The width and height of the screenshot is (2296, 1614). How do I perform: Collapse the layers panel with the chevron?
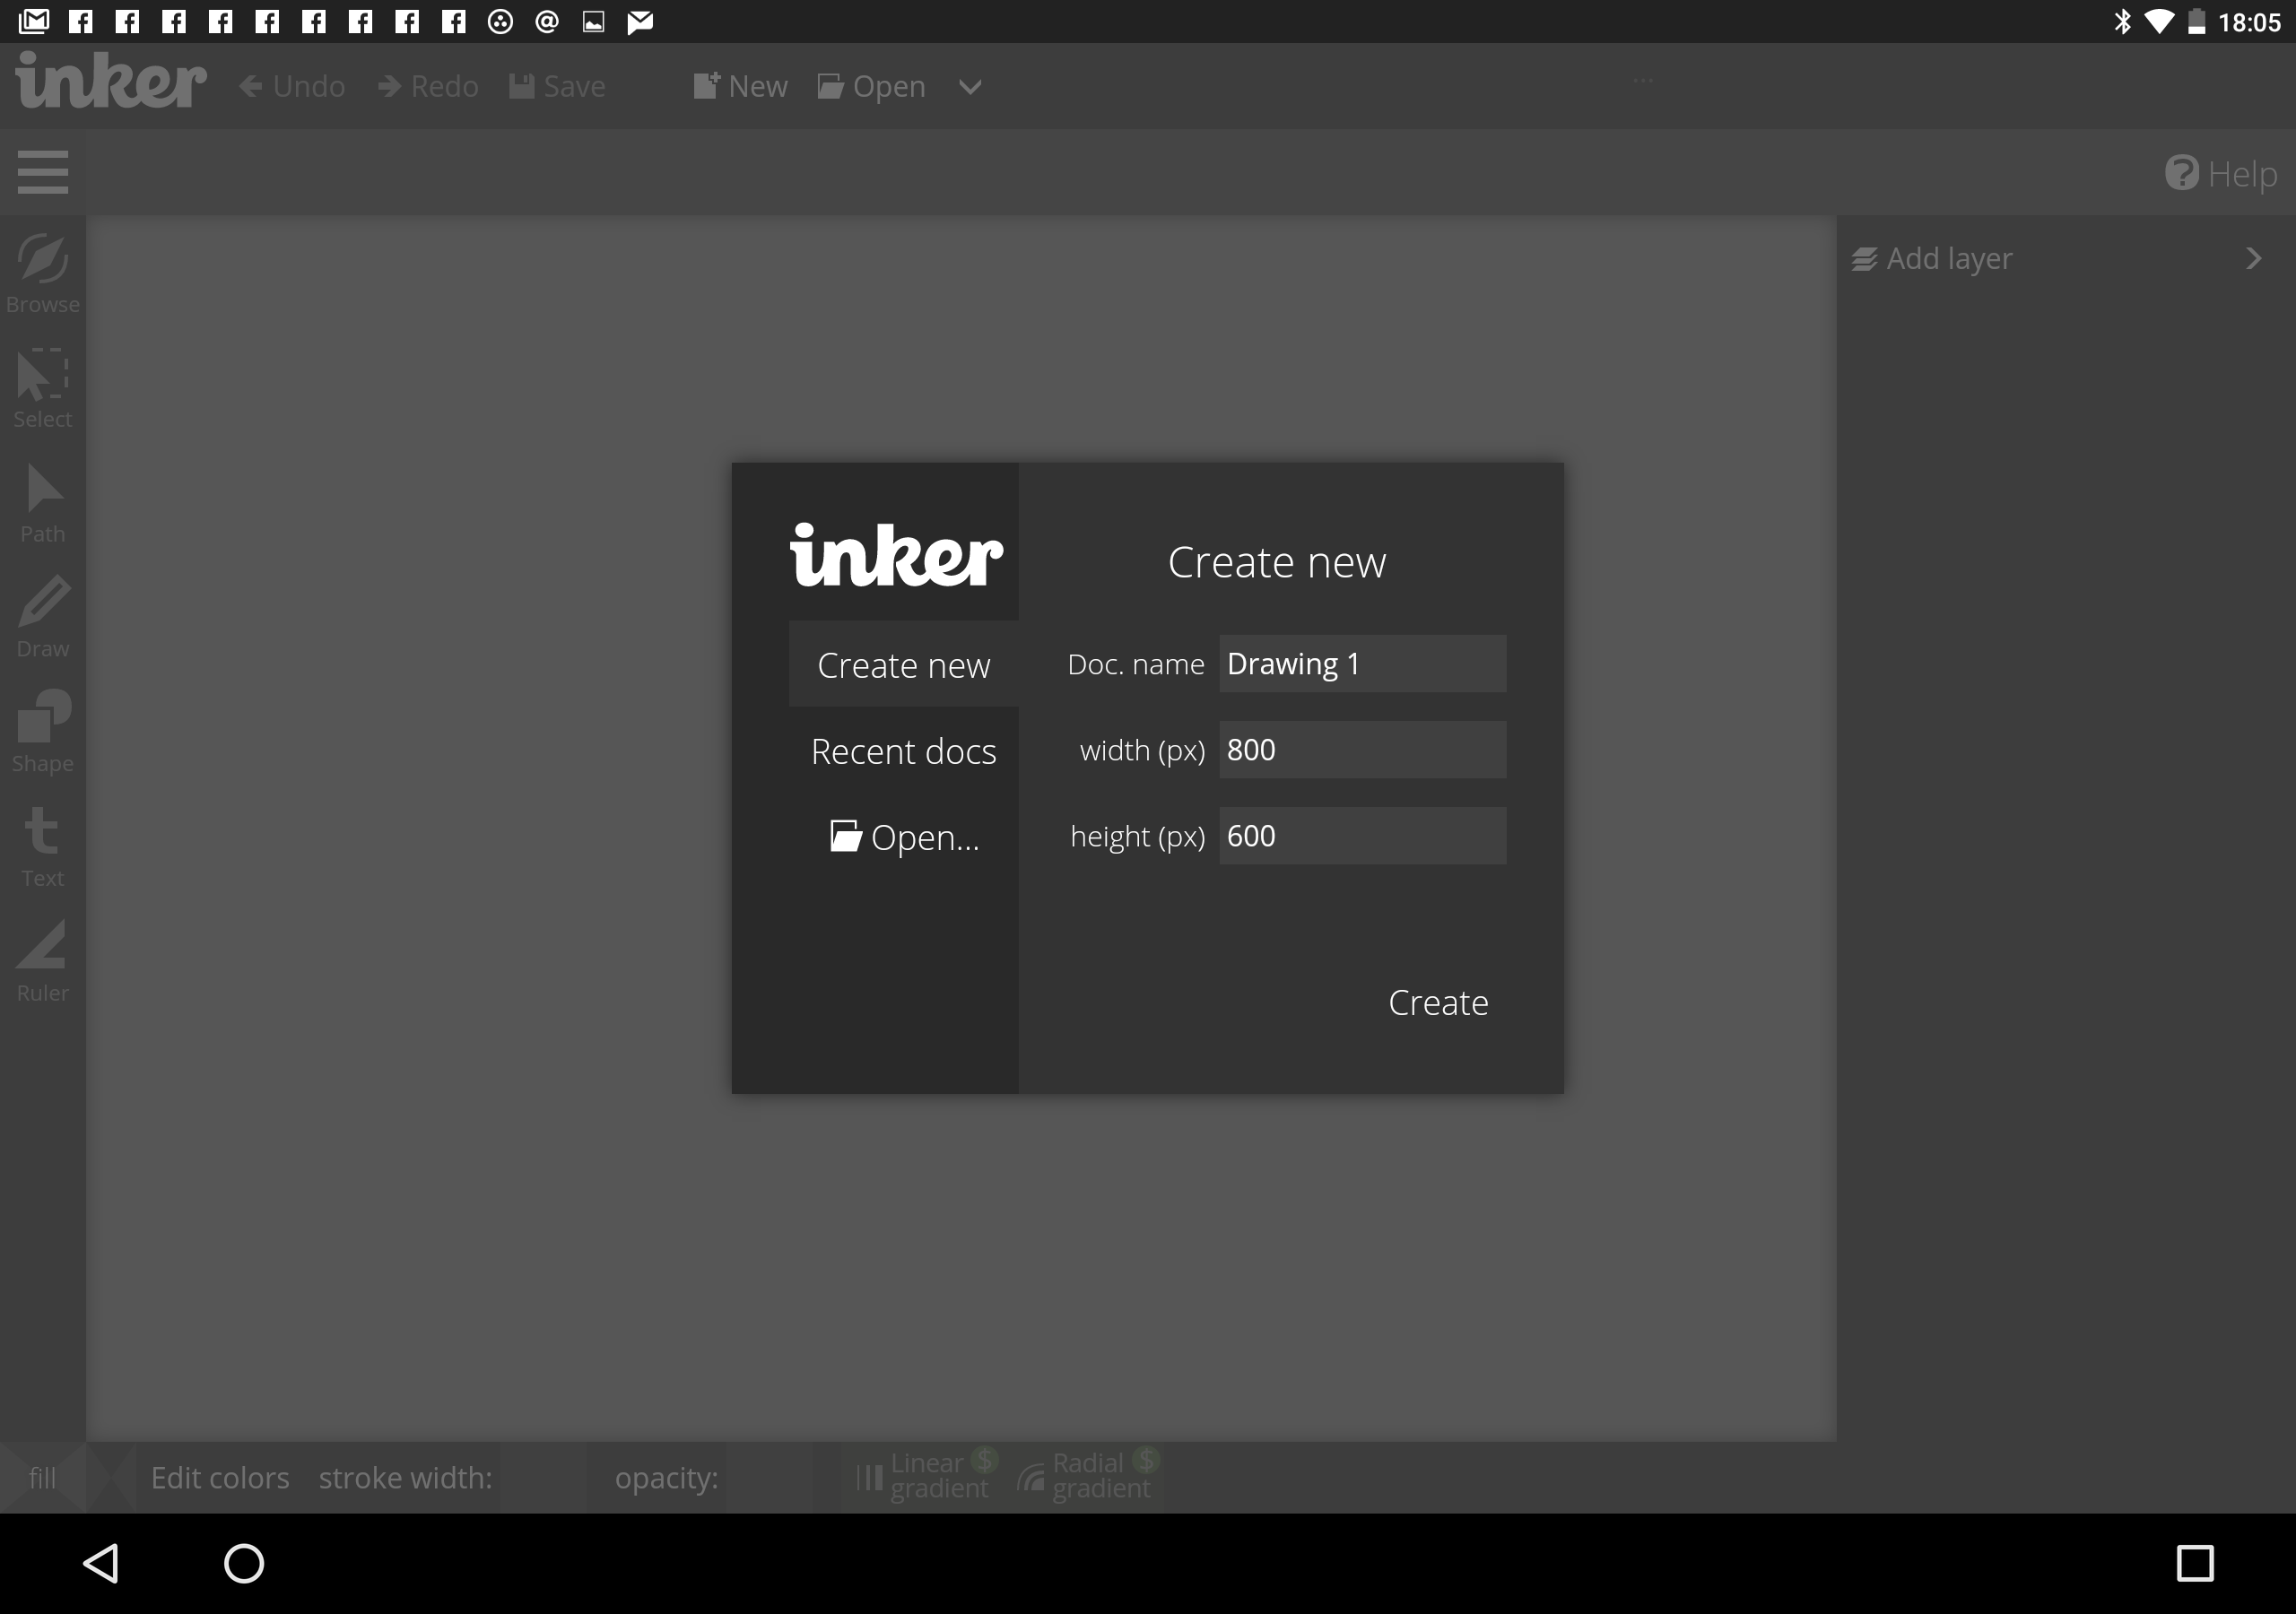[x=2253, y=259]
